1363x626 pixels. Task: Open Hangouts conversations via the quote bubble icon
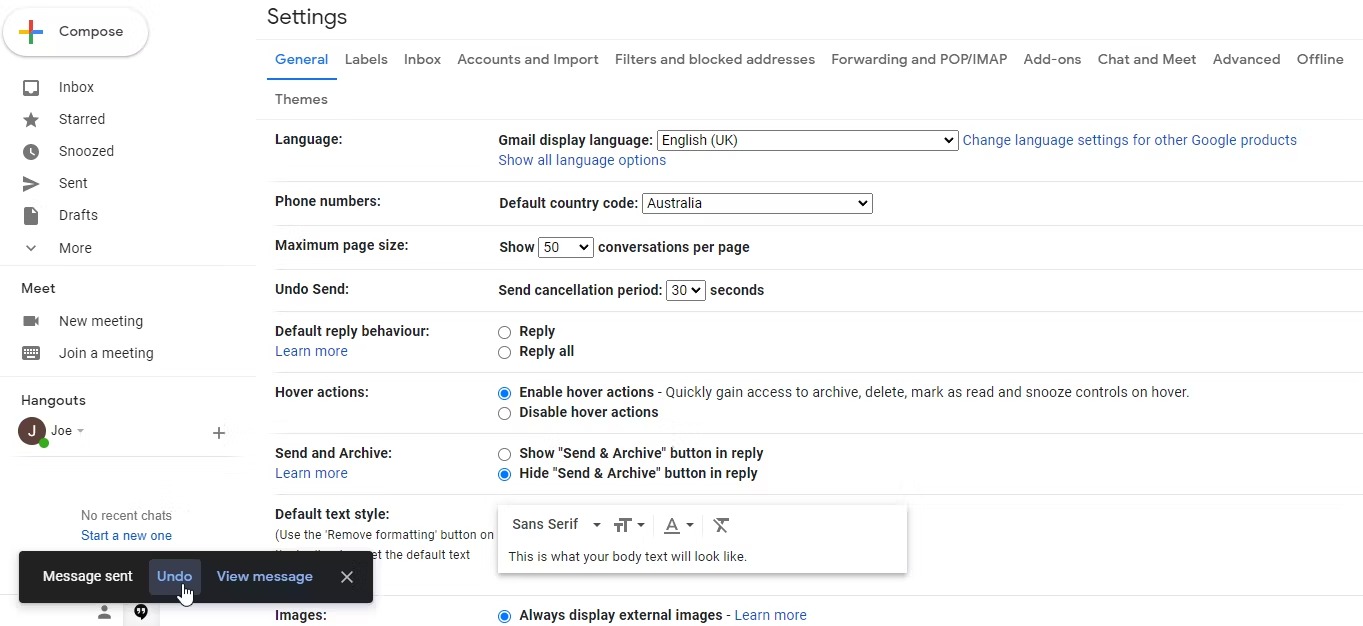click(x=141, y=612)
